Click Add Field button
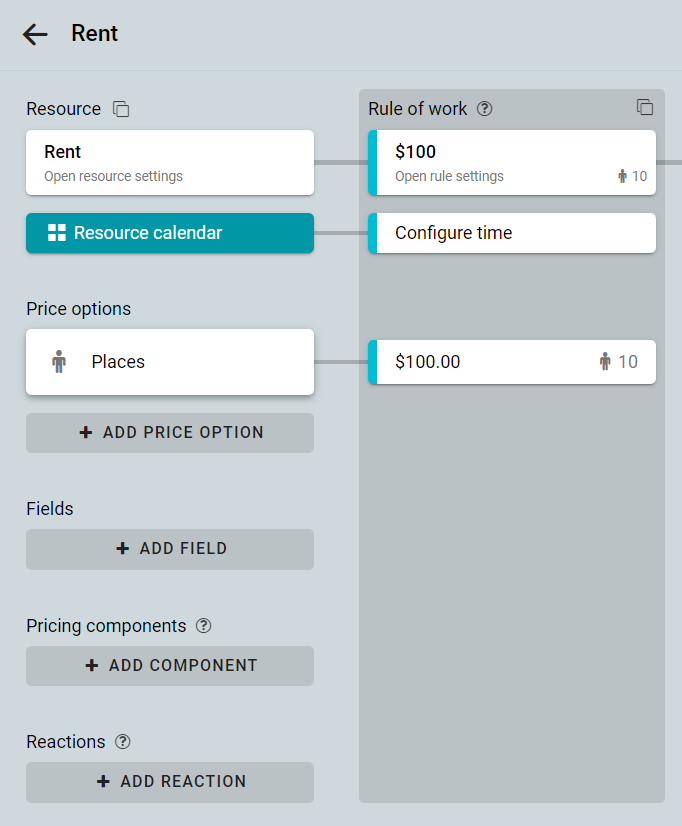Image resolution: width=682 pixels, height=826 pixels. tap(170, 549)
